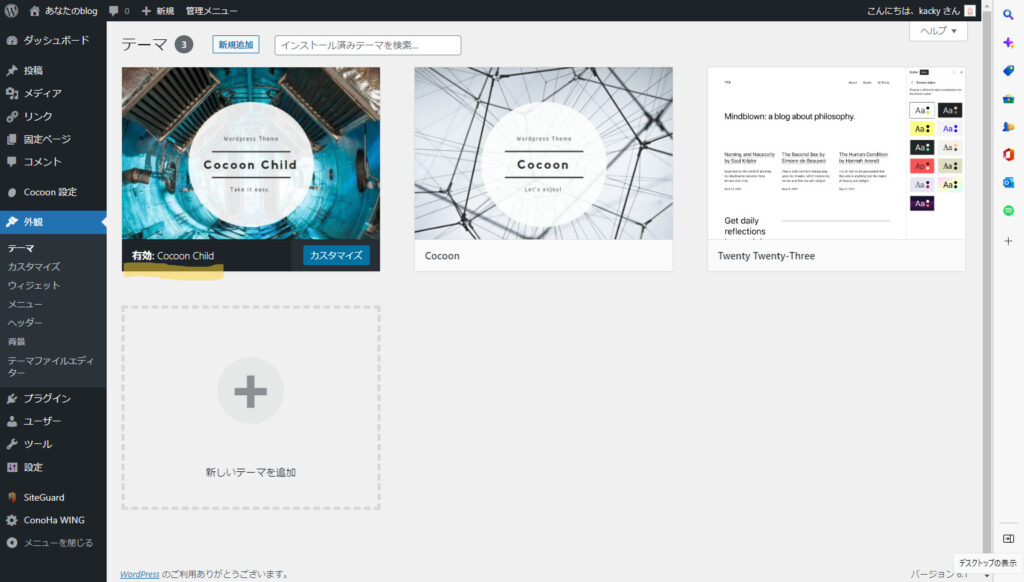
Task: Open the games sidebar icon
Action: (1008, 127)
